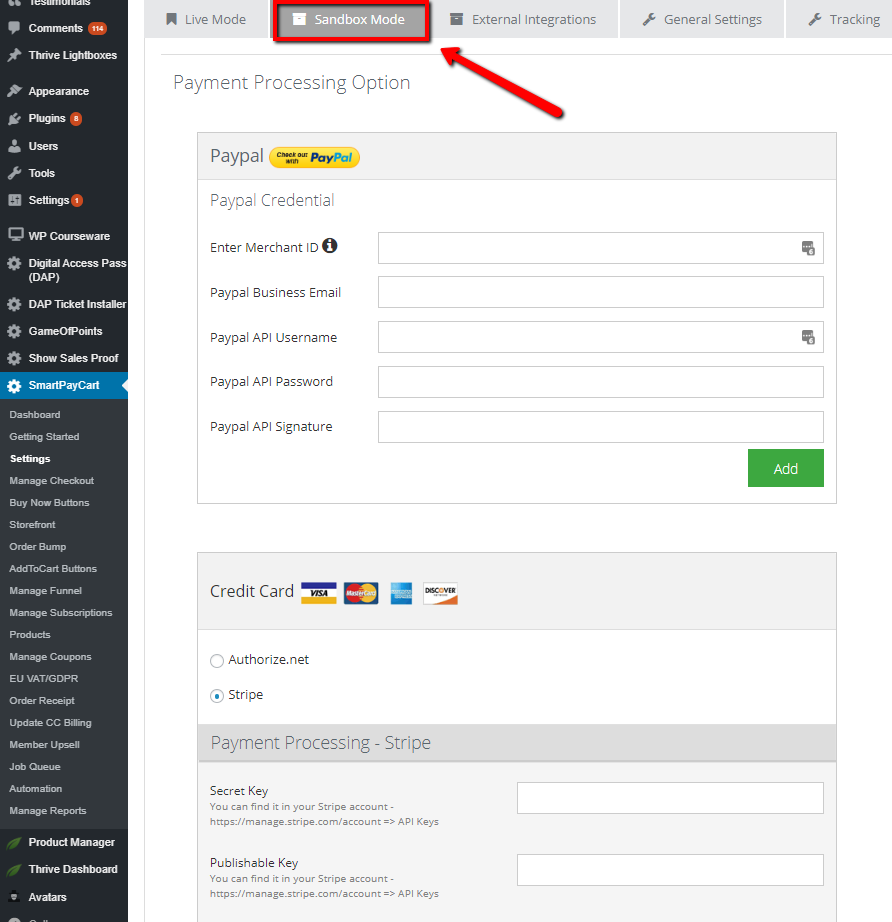Click the WP Courseware monitor icon
This screenshot has height=922, width=892.
coord(16,235)
